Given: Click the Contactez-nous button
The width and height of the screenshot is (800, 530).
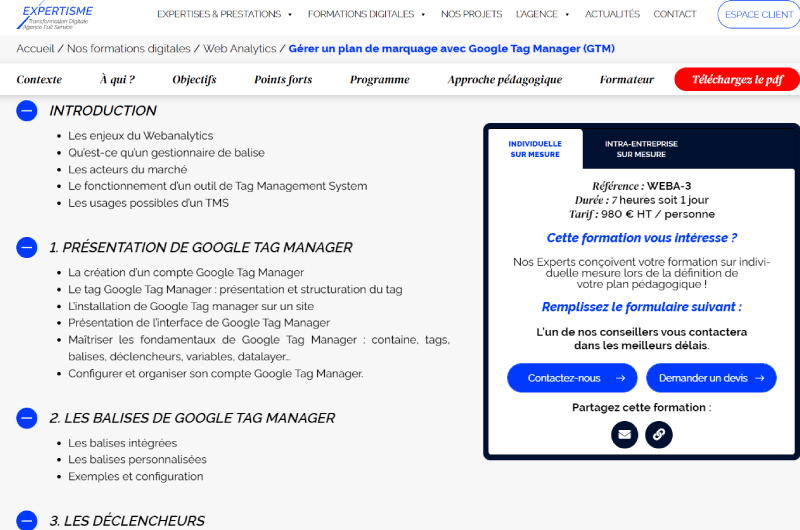Looking at the screenshot, I should (572, 378).
